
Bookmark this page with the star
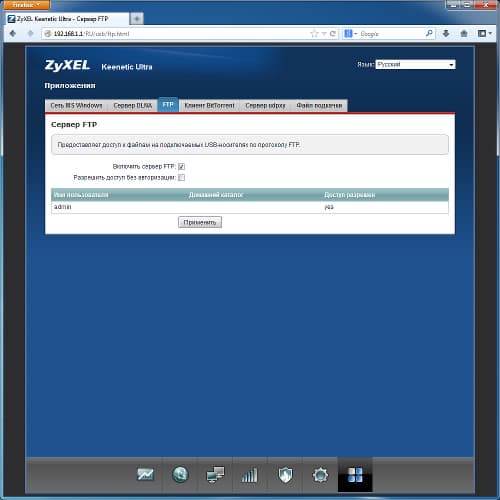314,34
